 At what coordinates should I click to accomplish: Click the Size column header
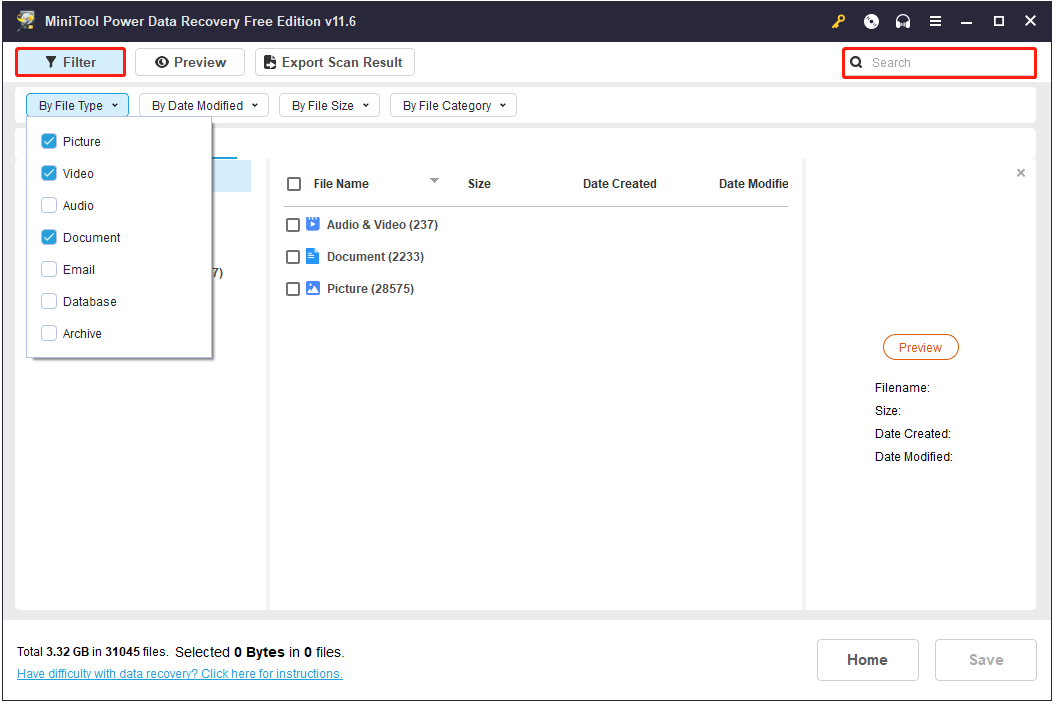479,184
